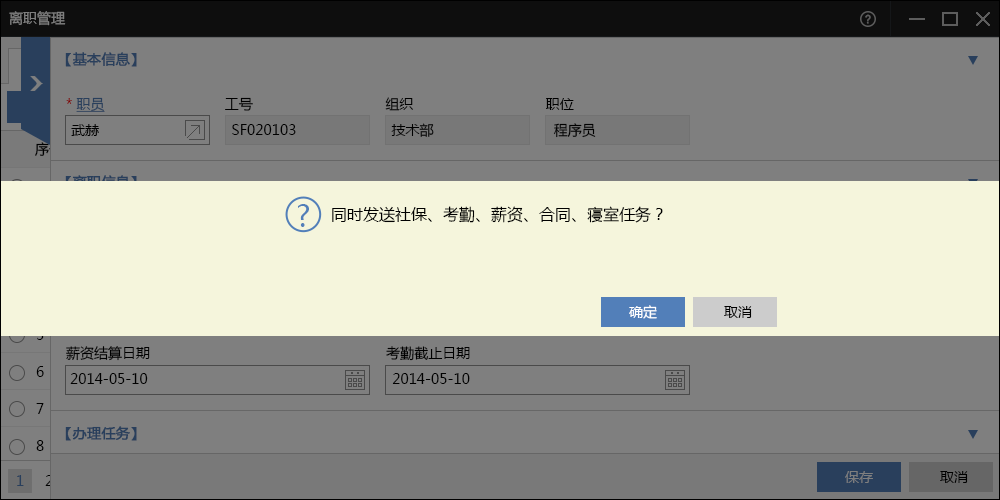Maximize the 离职管理 window

tap(949, 18)
